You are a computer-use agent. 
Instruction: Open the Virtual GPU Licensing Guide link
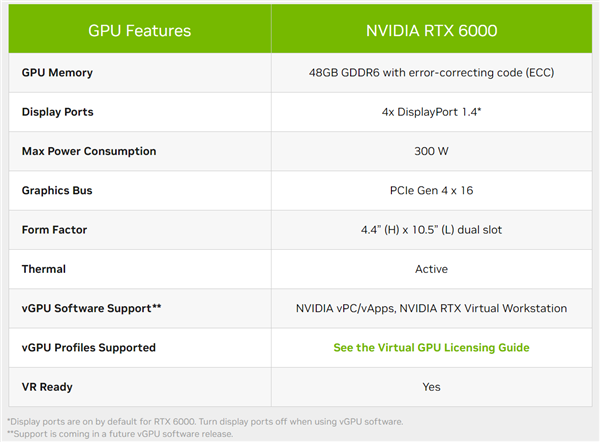pyautogui.click(x=431, y=347)
